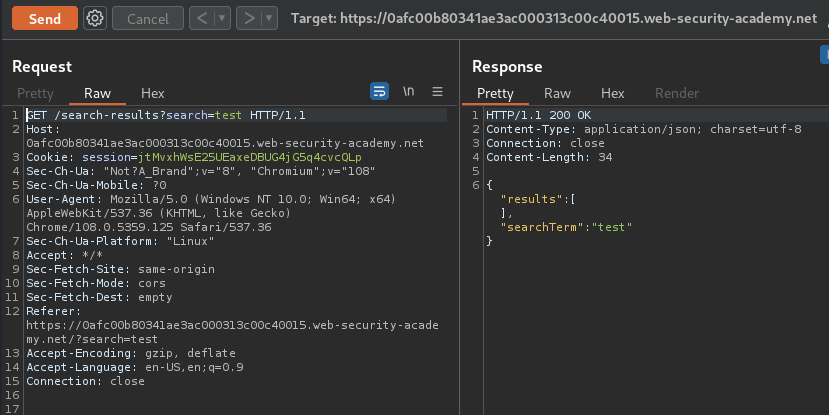The width and height of the screenshot is (829, 415).
Task: Click the Host header line
Action: (x=225, y=136)
